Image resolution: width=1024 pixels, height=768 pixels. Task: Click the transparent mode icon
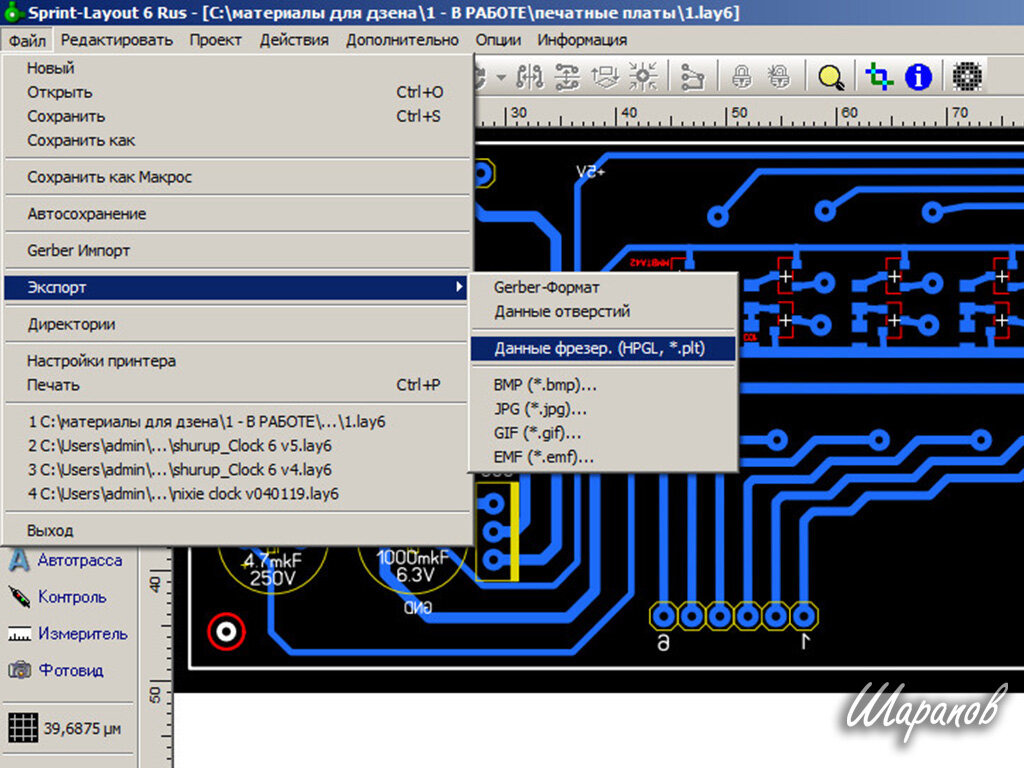point(879,76)
